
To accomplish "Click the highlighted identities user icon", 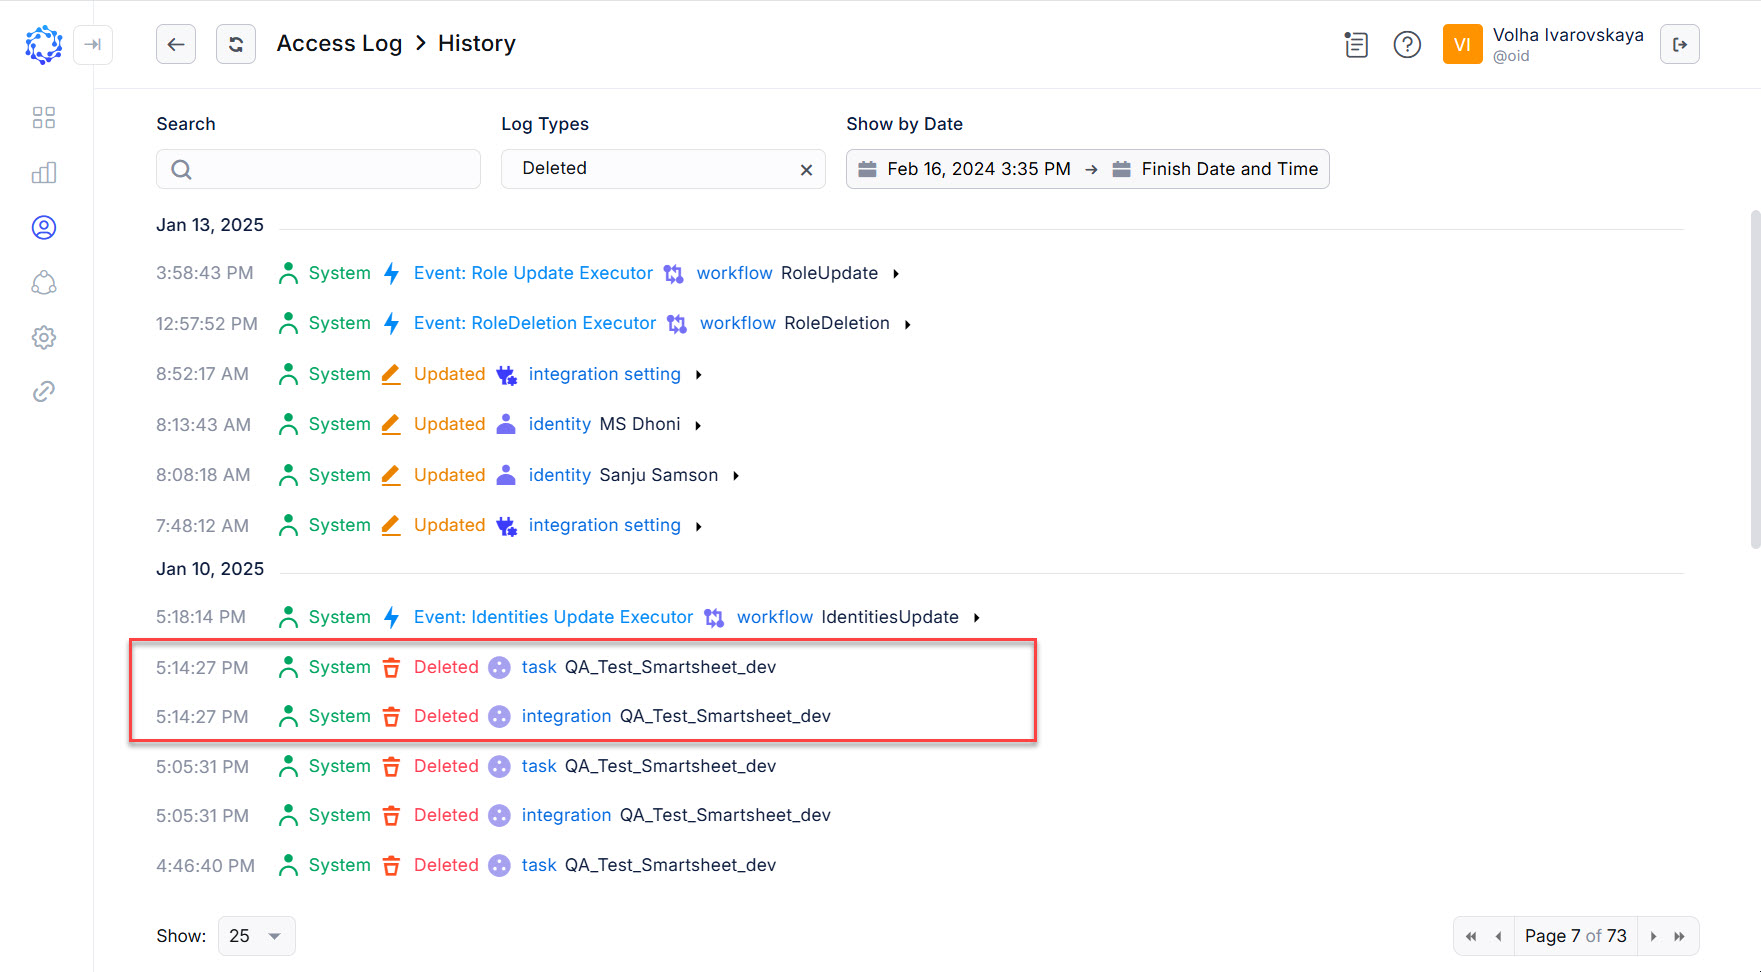I will point(43,227).
